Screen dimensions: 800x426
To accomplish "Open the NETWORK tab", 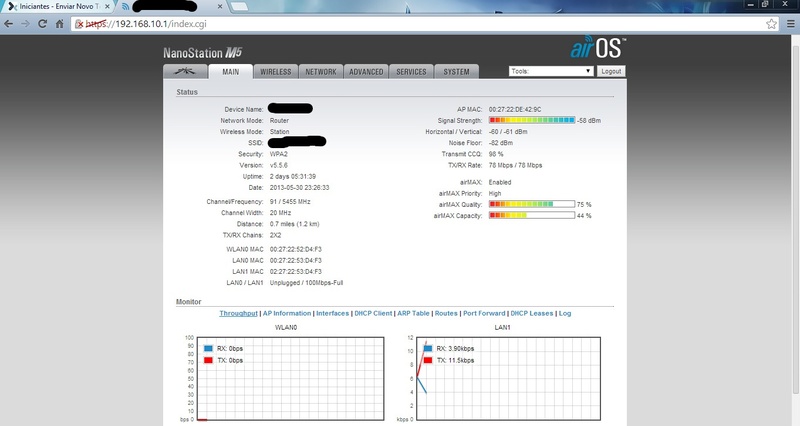I will [321, 72].
